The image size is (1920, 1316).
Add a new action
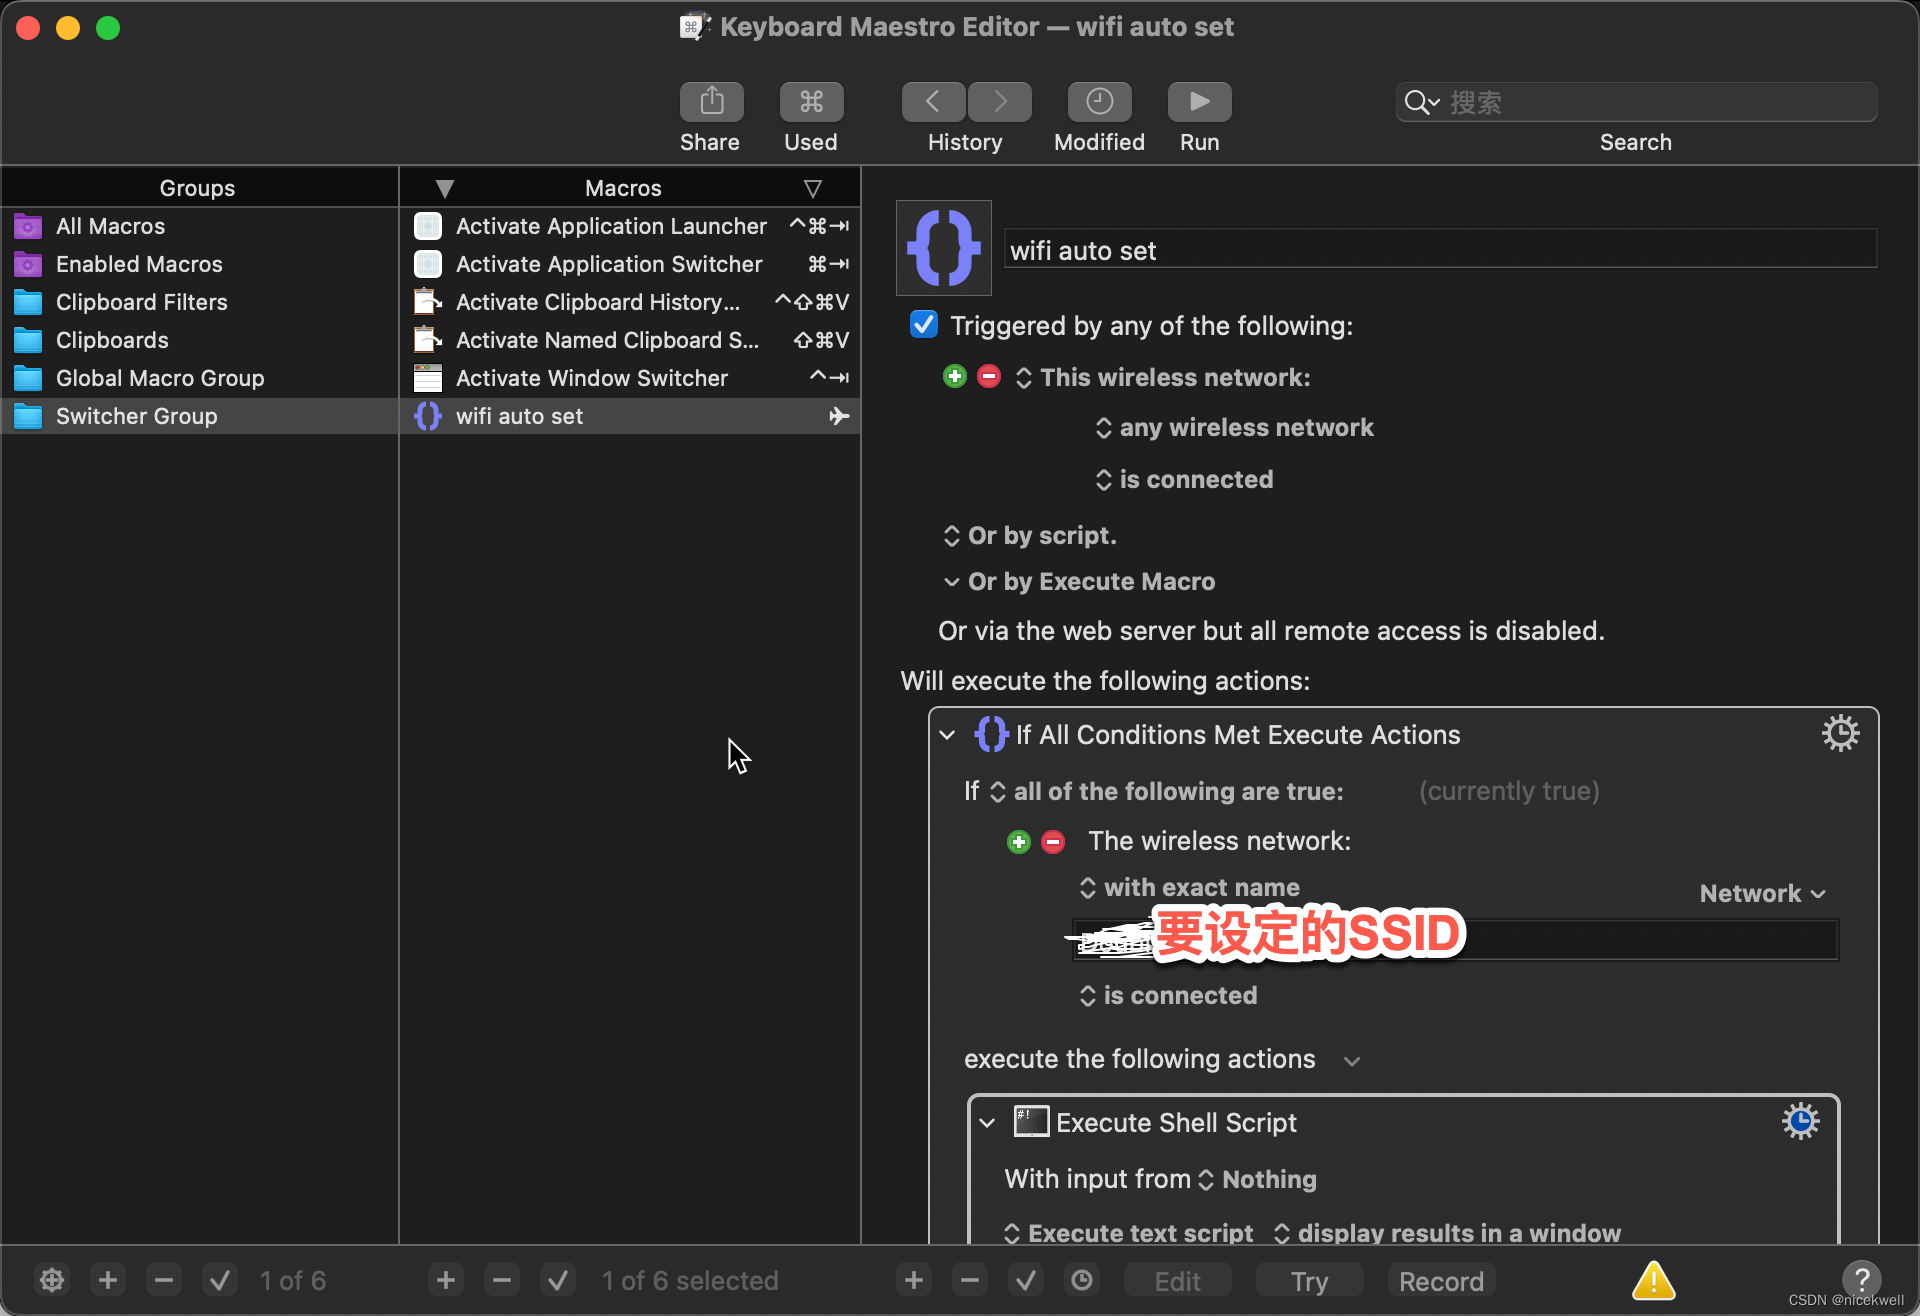(x=914, y=1280)
